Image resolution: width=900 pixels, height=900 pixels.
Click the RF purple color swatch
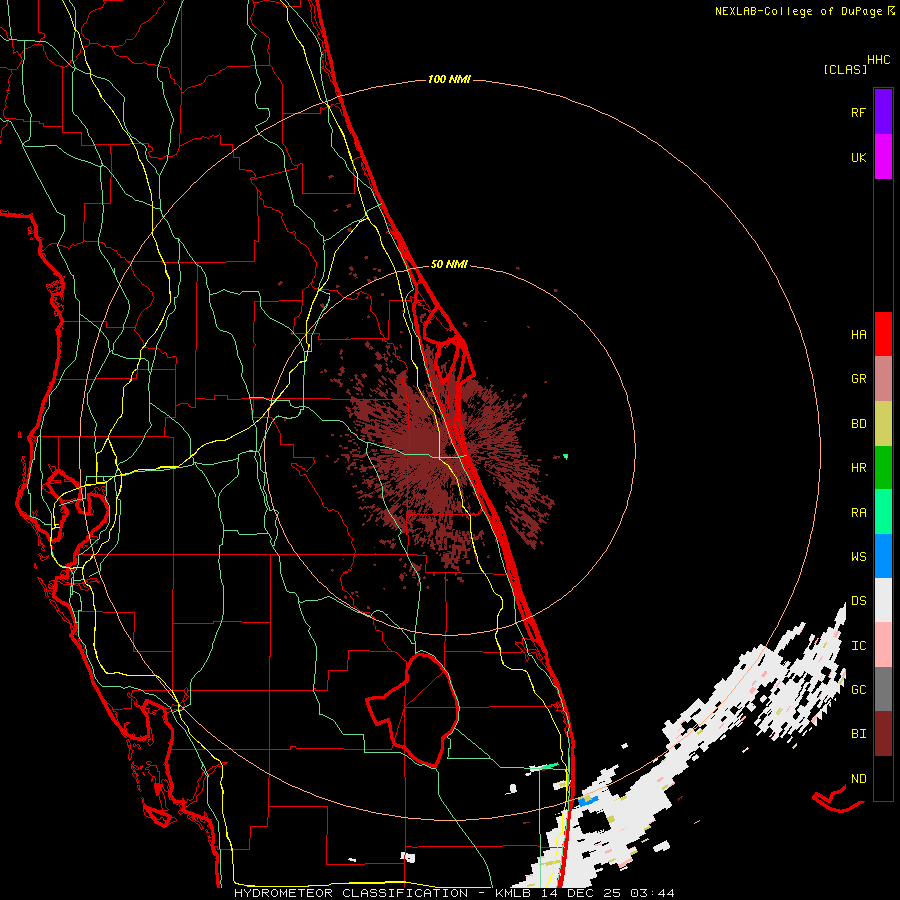pos(883,112)
